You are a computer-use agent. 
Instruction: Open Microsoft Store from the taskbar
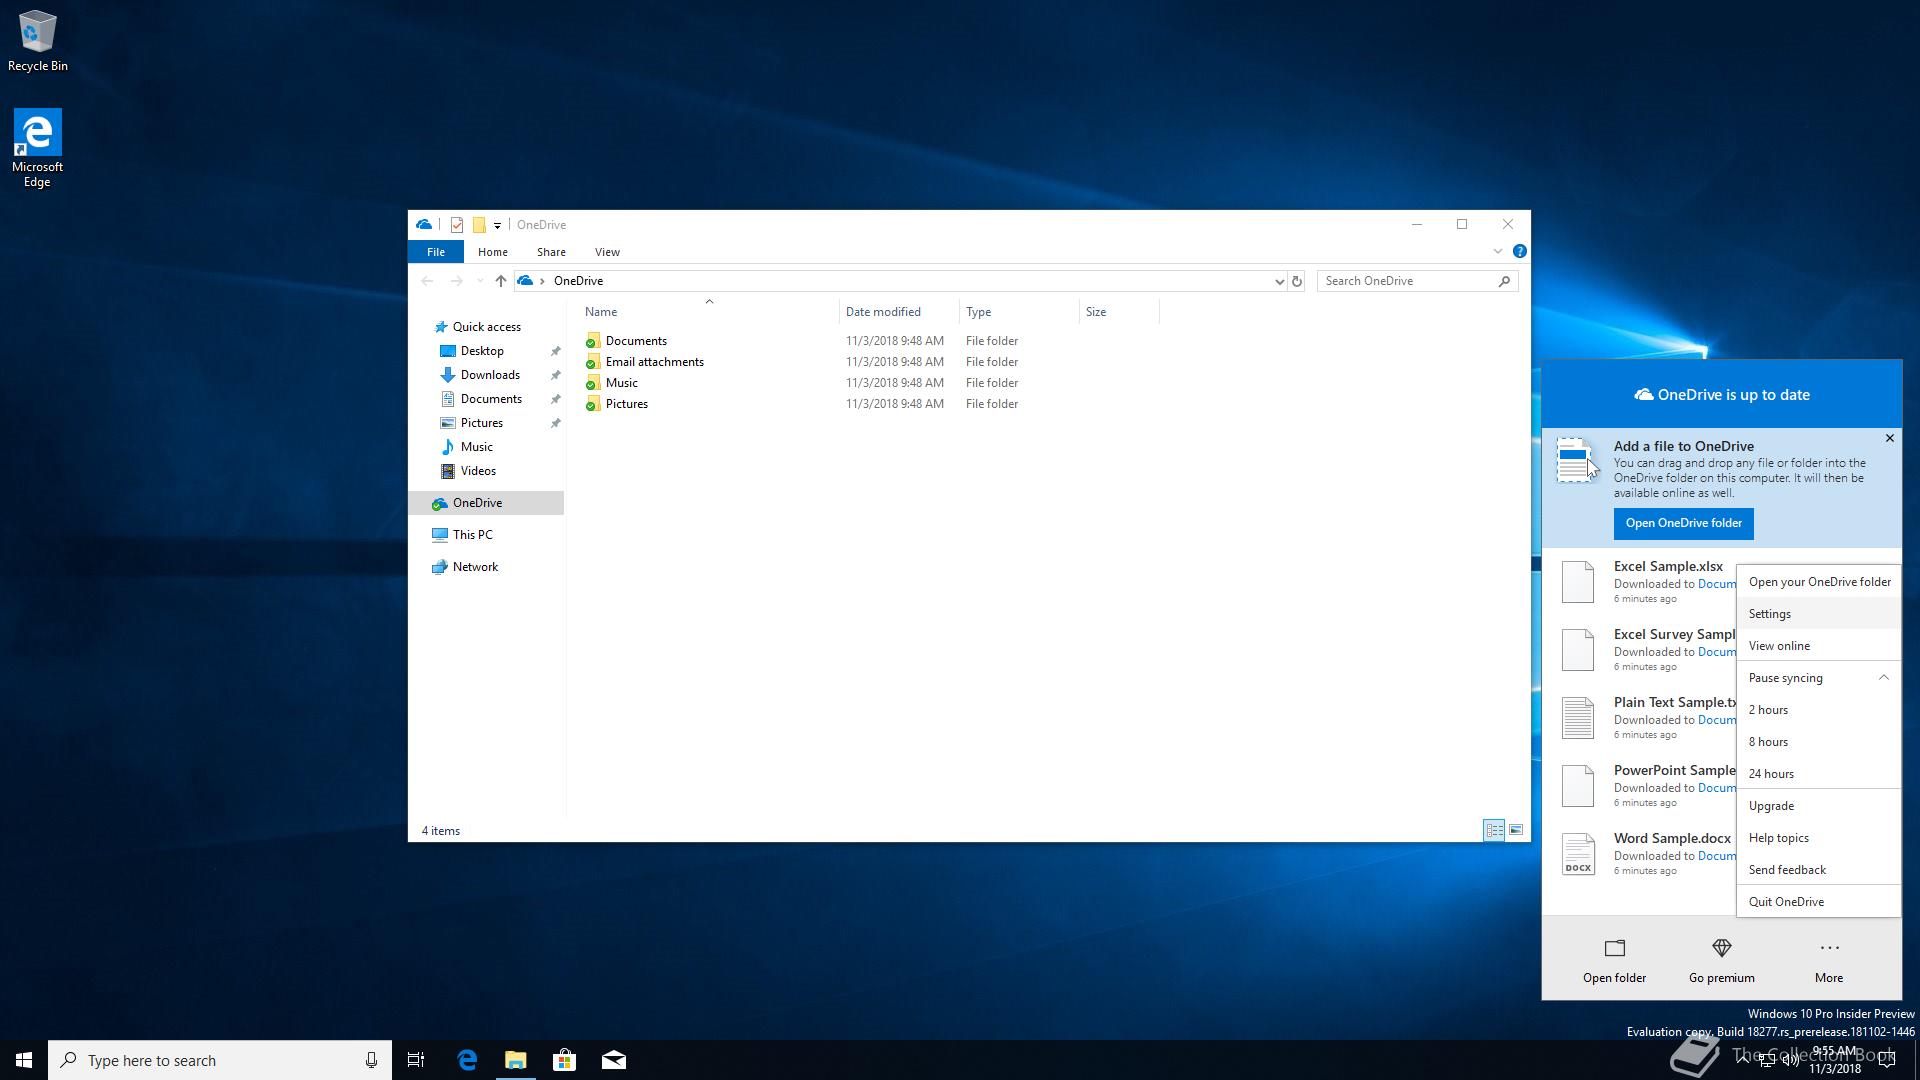[x=565, y=1060]
